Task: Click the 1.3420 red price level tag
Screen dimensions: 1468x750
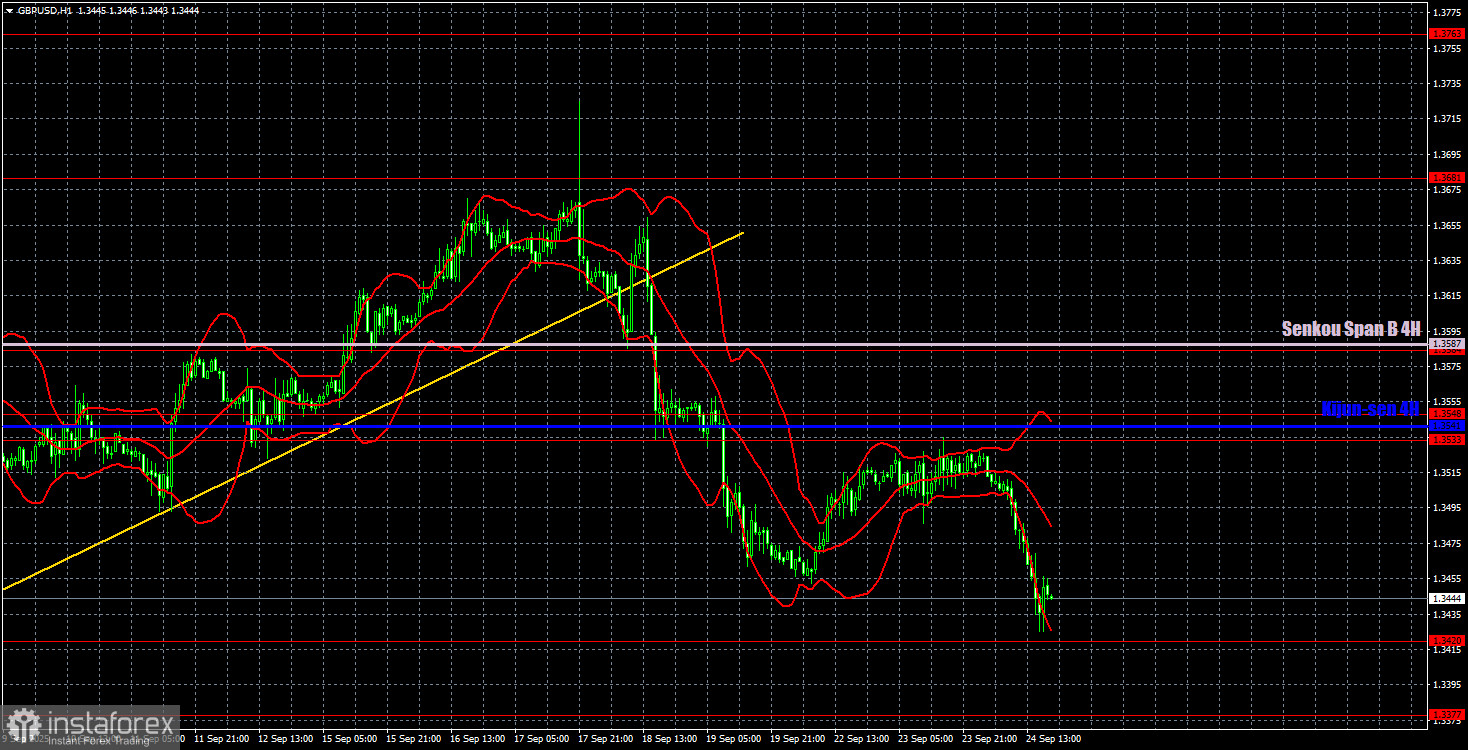Action: pos(1448,640)
